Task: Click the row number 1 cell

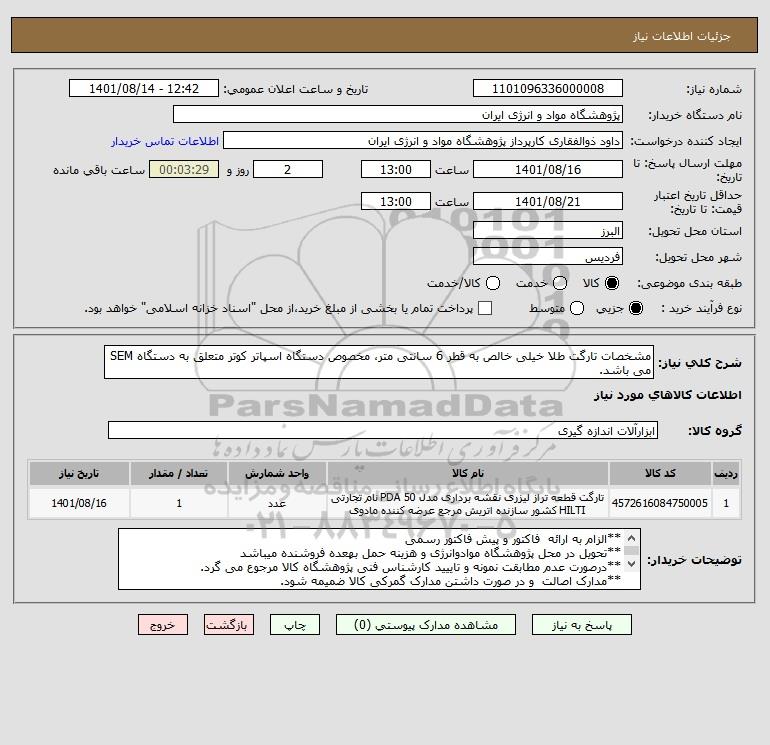Action: pos(726,503)
